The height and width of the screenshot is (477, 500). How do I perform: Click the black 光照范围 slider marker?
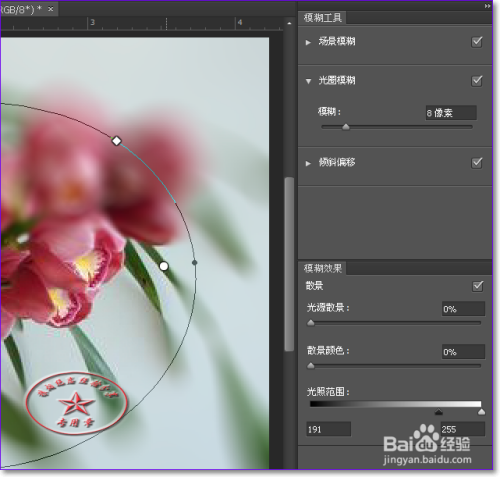pos(439,412)
